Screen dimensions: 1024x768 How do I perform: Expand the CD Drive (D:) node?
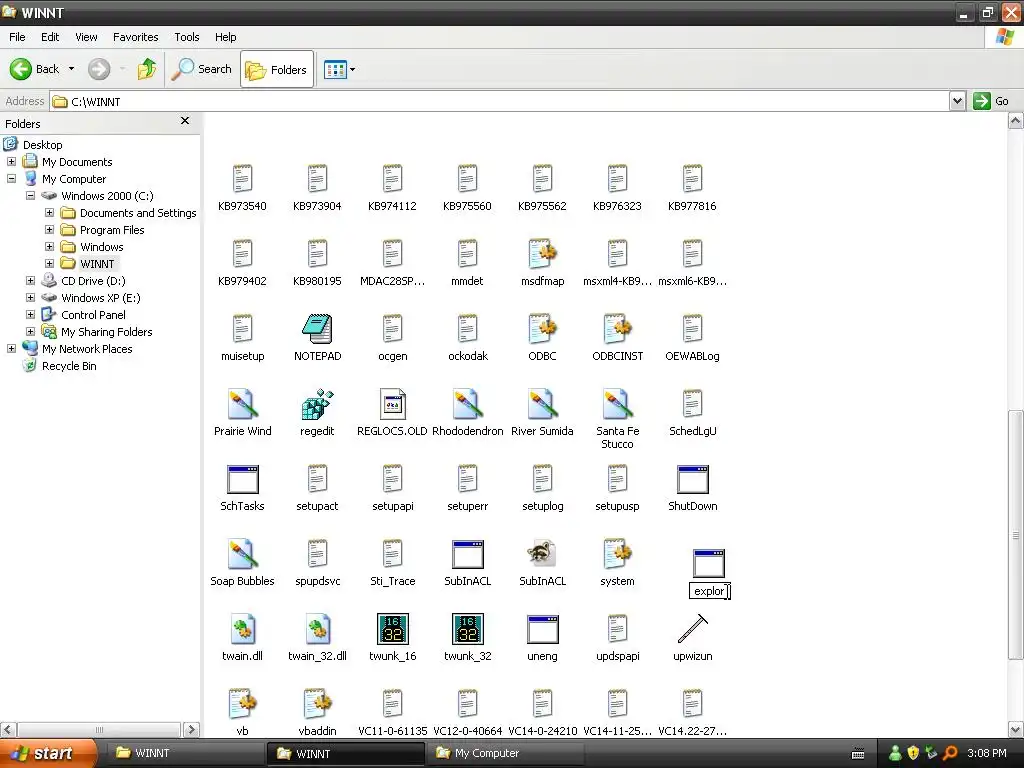point(30,280)
